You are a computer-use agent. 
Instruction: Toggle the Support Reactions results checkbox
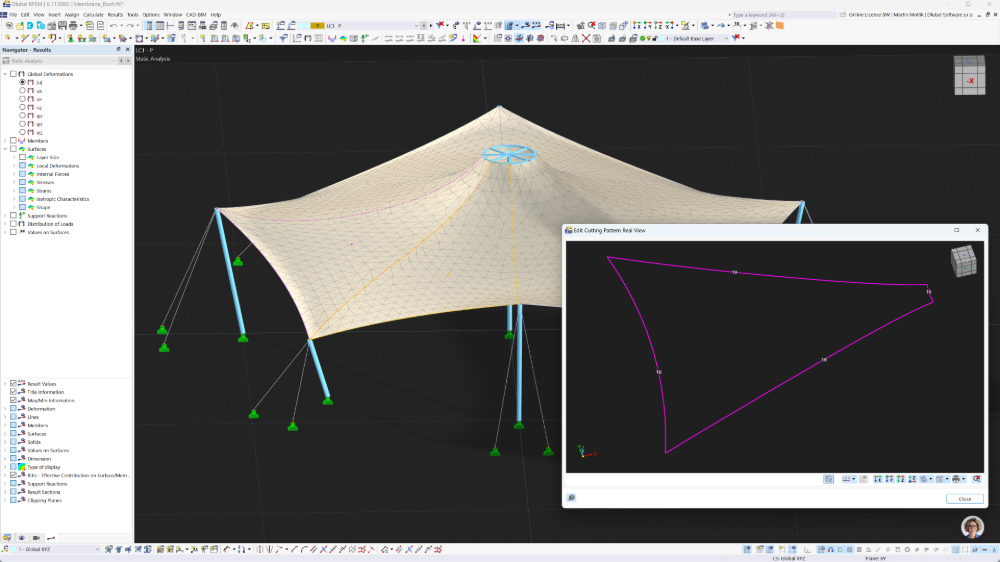pos(13,216)
